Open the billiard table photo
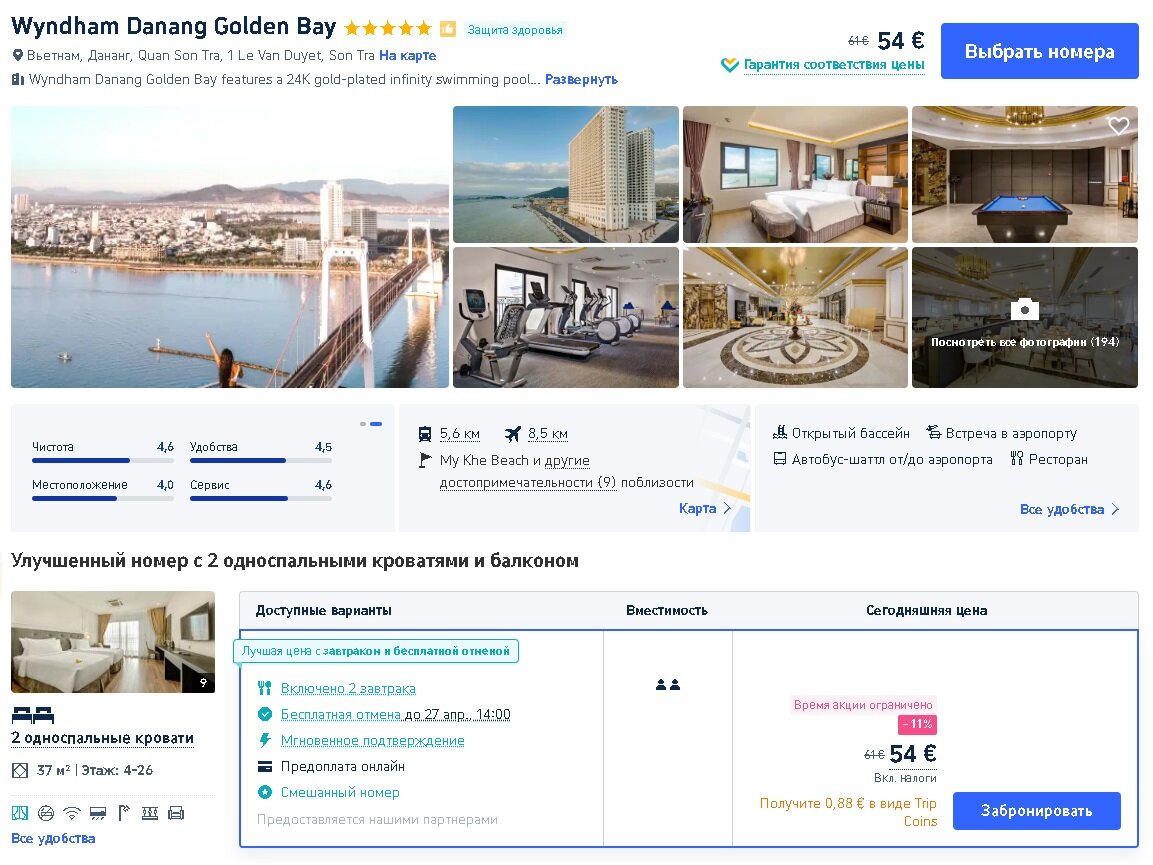This screenshot has width=1153, height=865. (1024, 174)
